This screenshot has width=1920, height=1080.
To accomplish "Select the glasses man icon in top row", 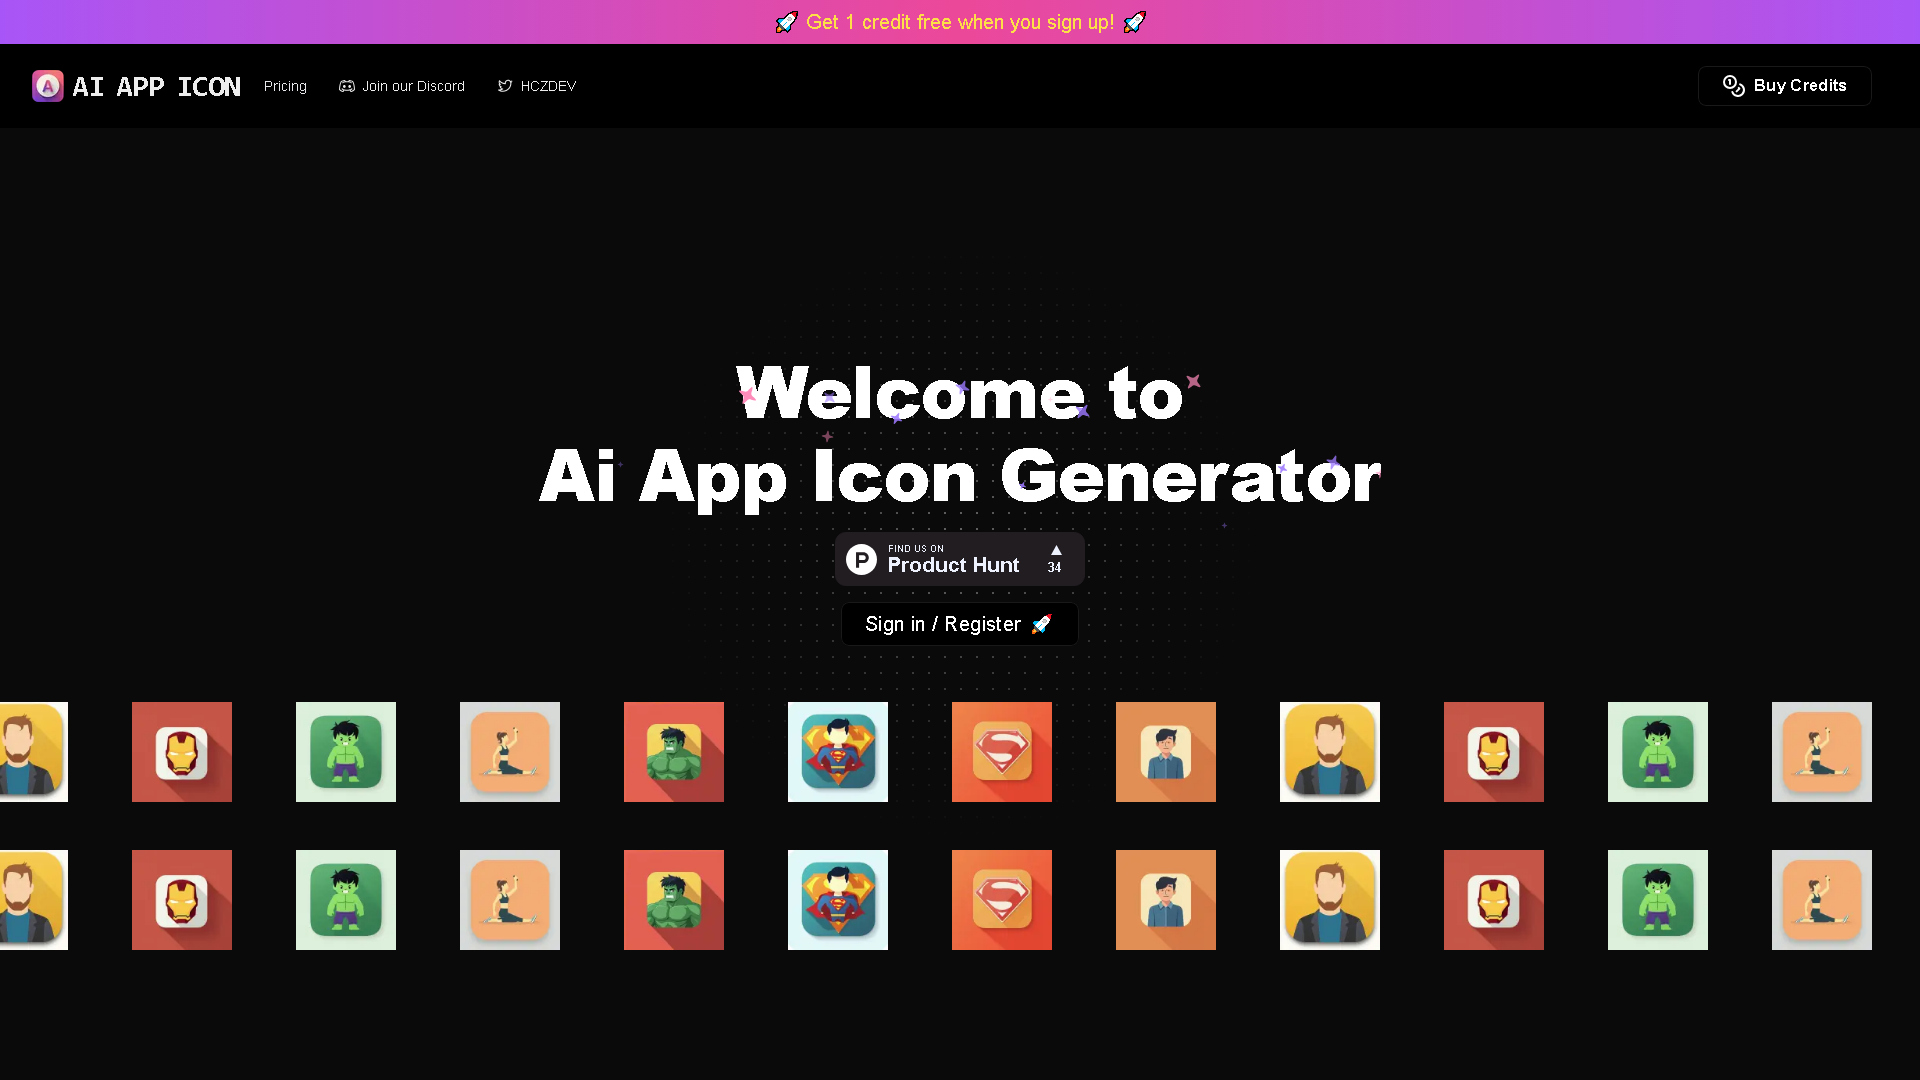I will tap(1166, 752).
